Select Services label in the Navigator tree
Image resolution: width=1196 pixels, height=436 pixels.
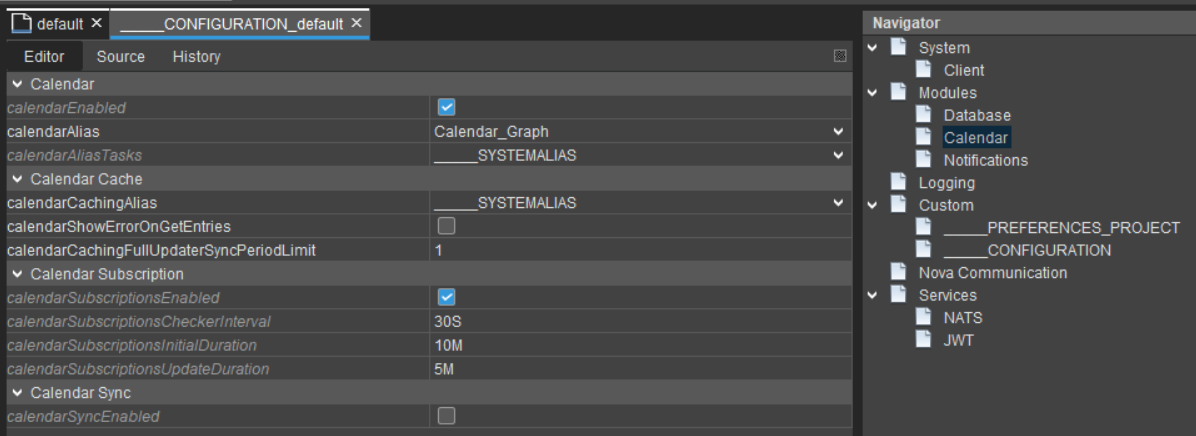click(947, 295)
